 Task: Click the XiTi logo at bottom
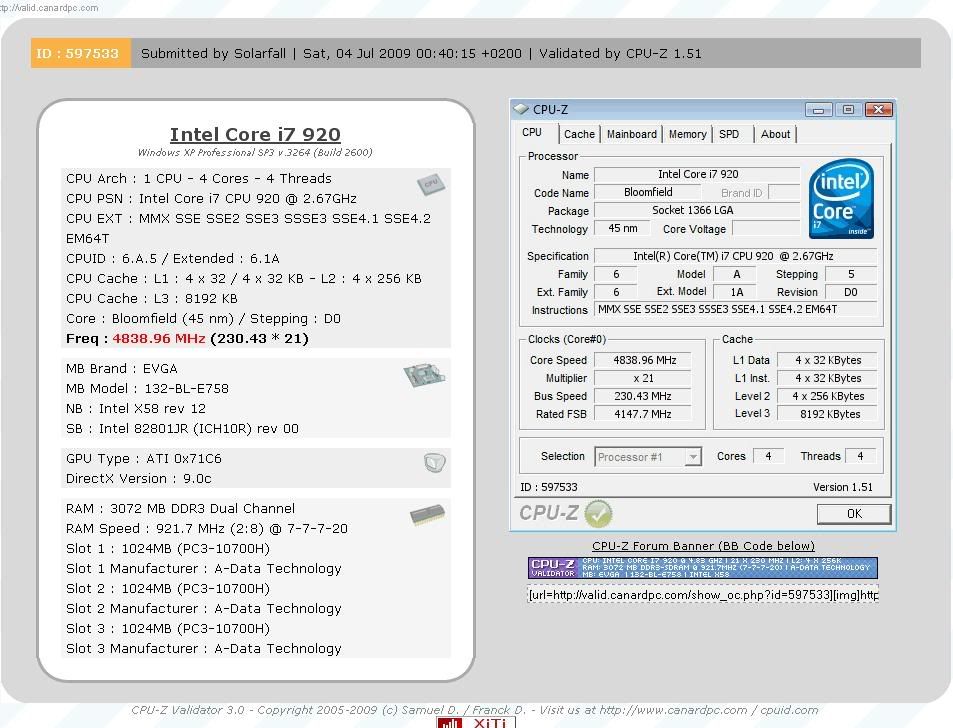476,721
